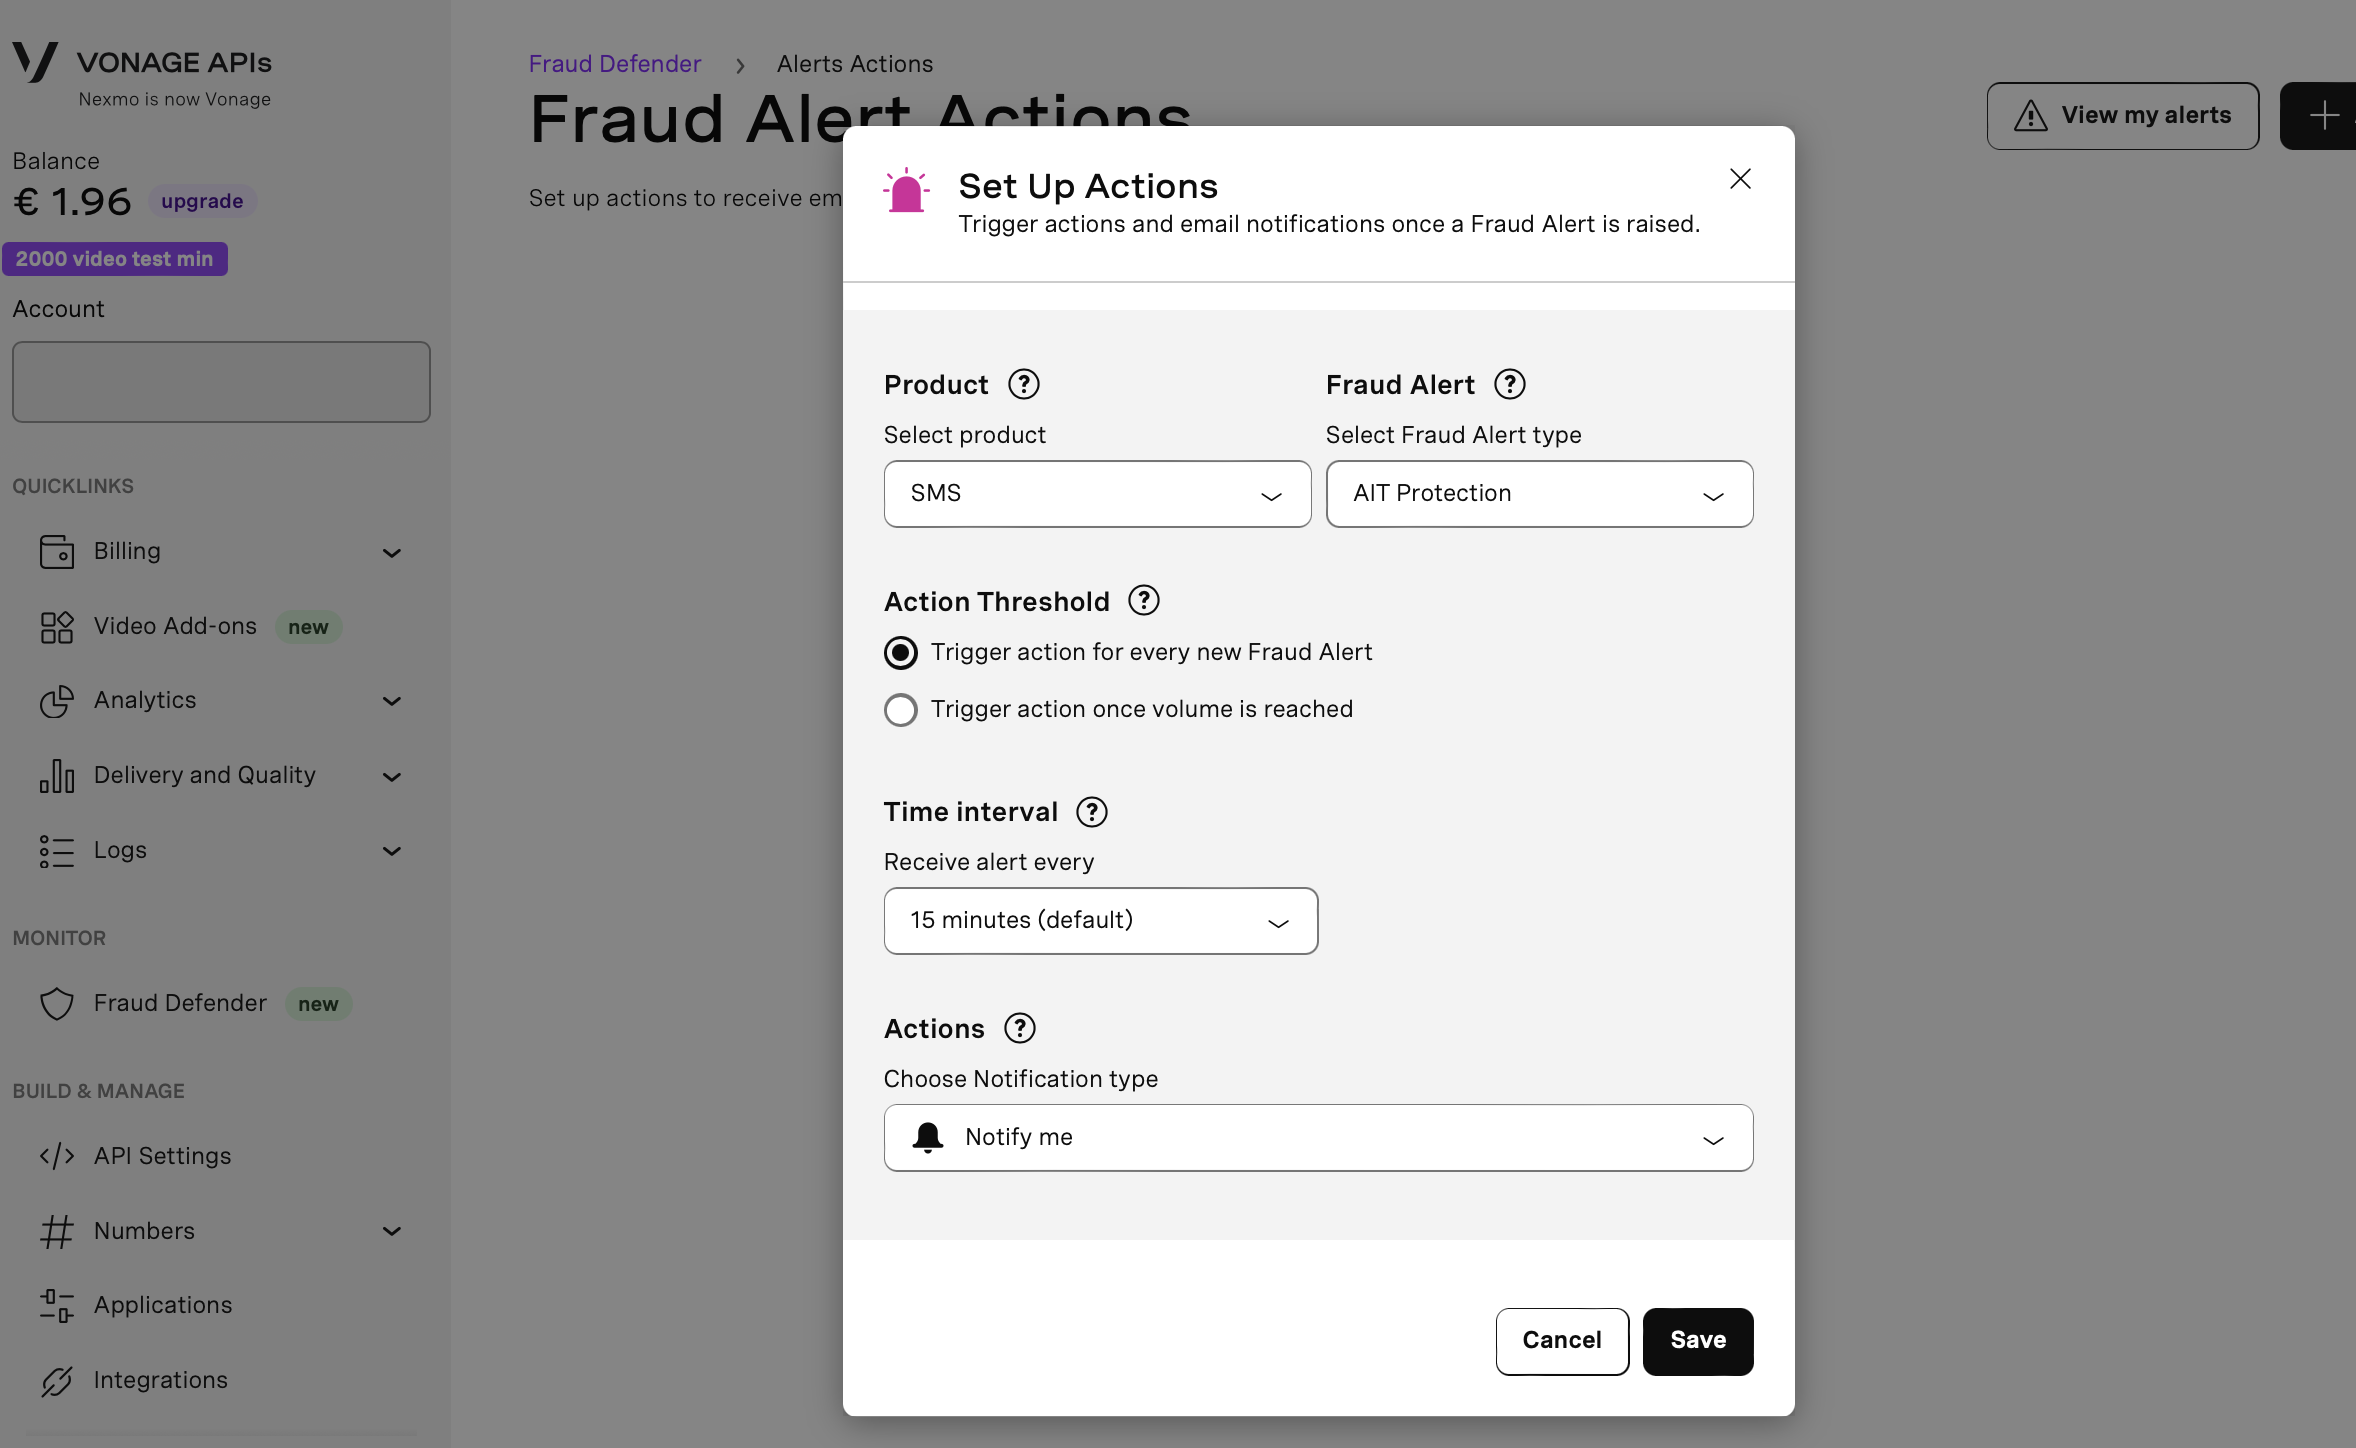
Task: Select the Delivery and Quality chart icon
Action: [x=56, y=776]
